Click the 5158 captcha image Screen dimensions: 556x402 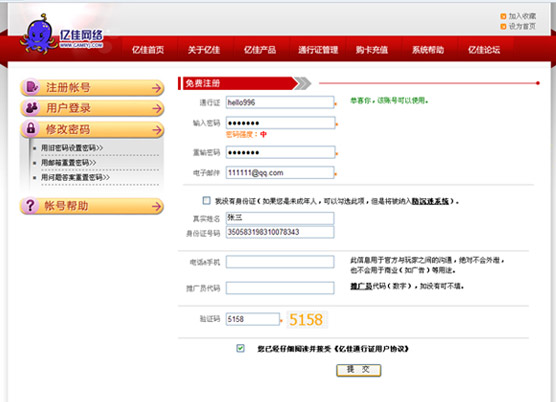(307, 319)
